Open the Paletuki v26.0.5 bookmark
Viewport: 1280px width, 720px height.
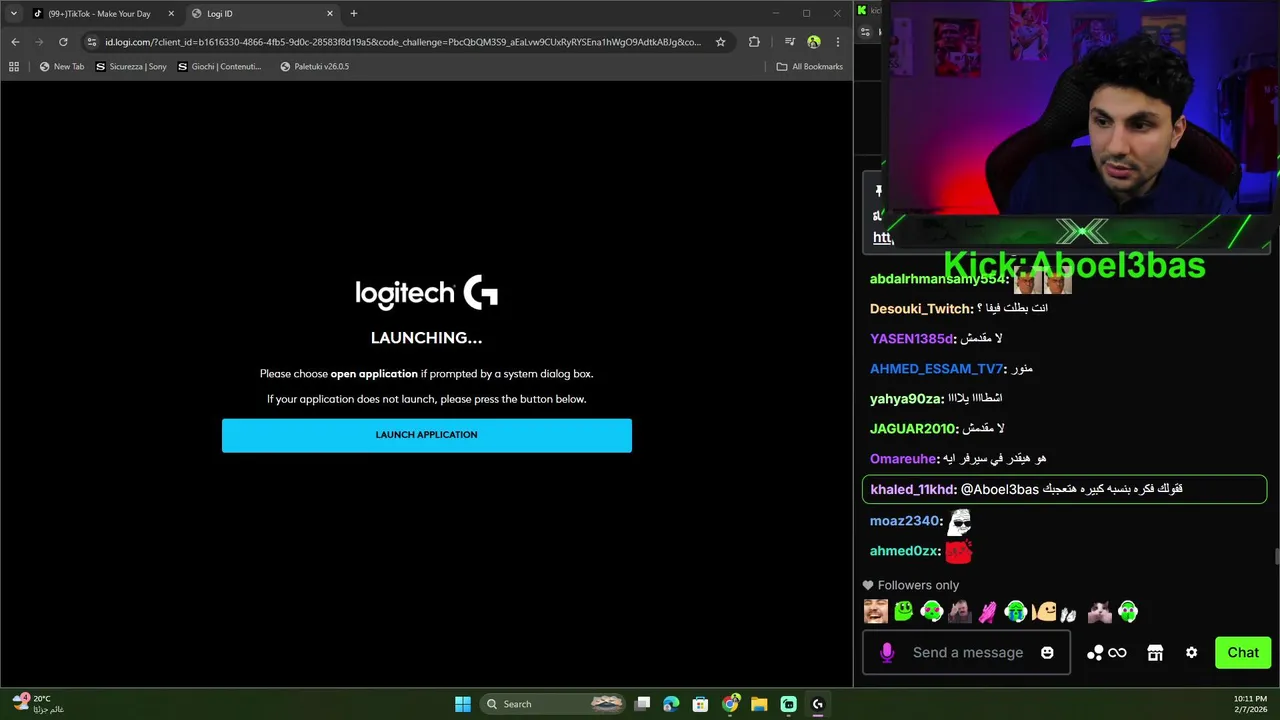(x=315, y=67)
